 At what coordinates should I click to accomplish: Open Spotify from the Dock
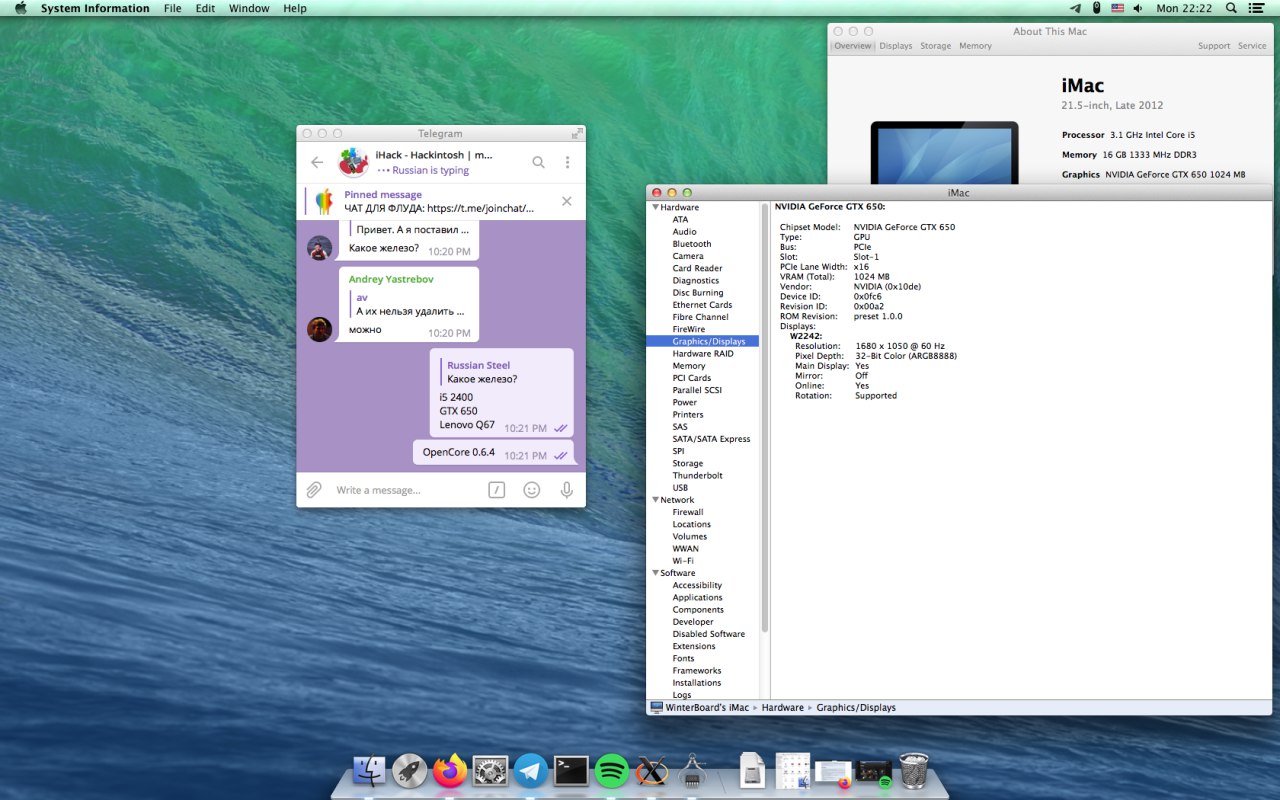612,771
